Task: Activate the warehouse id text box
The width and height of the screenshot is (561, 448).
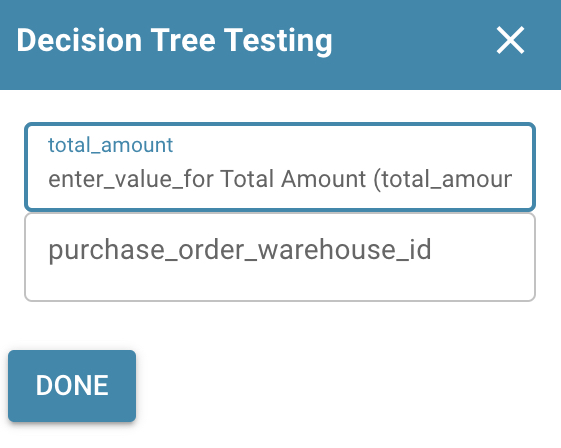Action: coord(280,257)
